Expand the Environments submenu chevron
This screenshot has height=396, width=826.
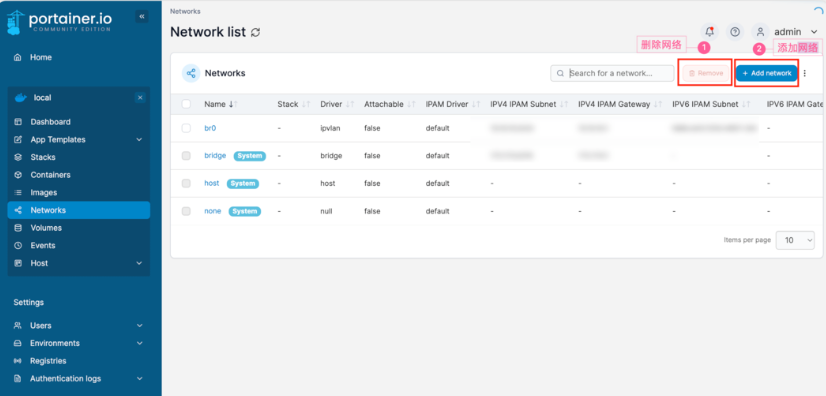click(139, 343)
